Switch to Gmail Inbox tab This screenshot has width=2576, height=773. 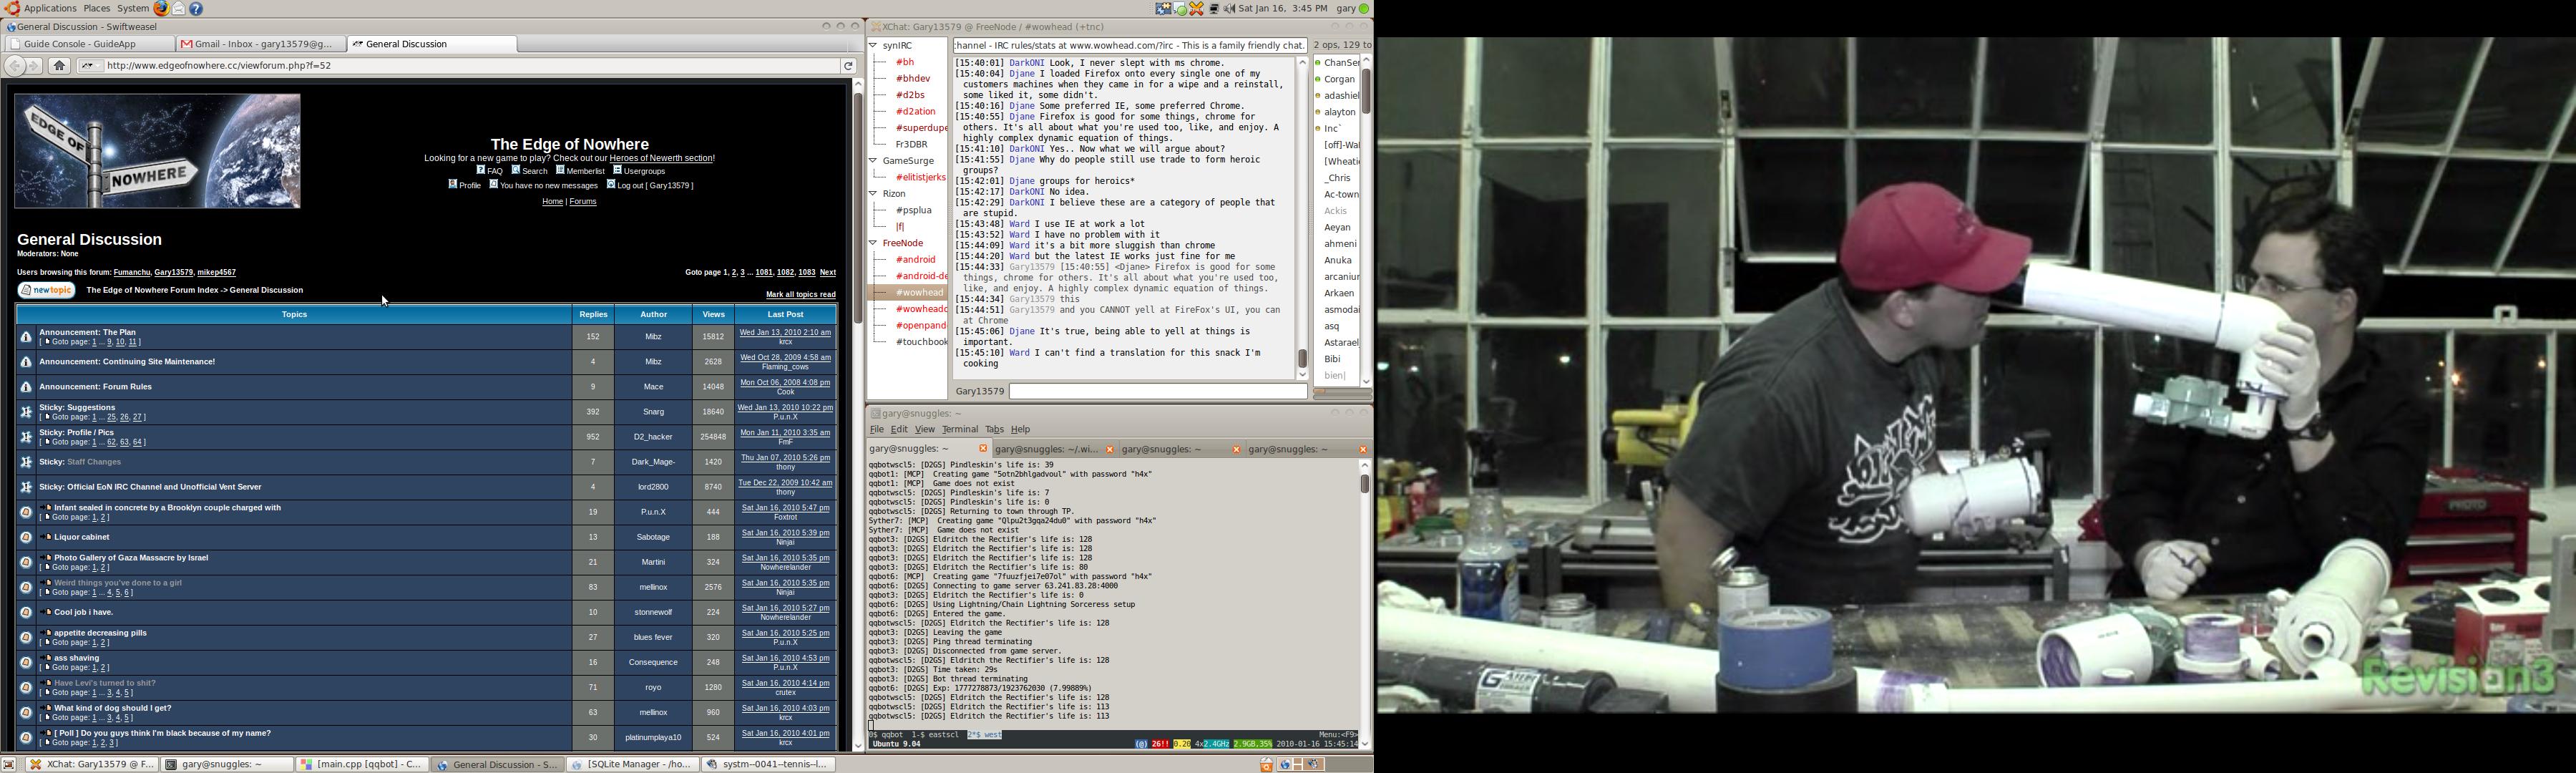click(x=263, y=44)
